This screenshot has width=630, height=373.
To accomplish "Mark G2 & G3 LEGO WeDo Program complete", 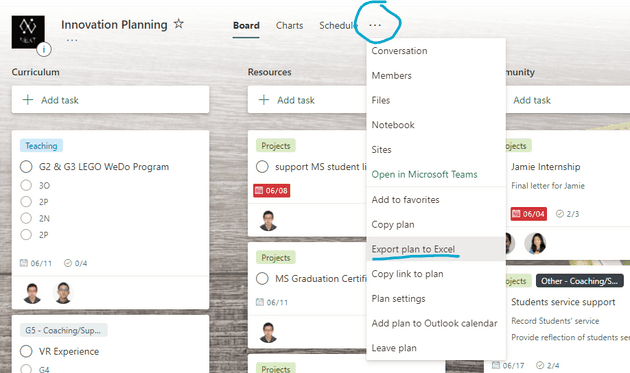I will point(26,166).
